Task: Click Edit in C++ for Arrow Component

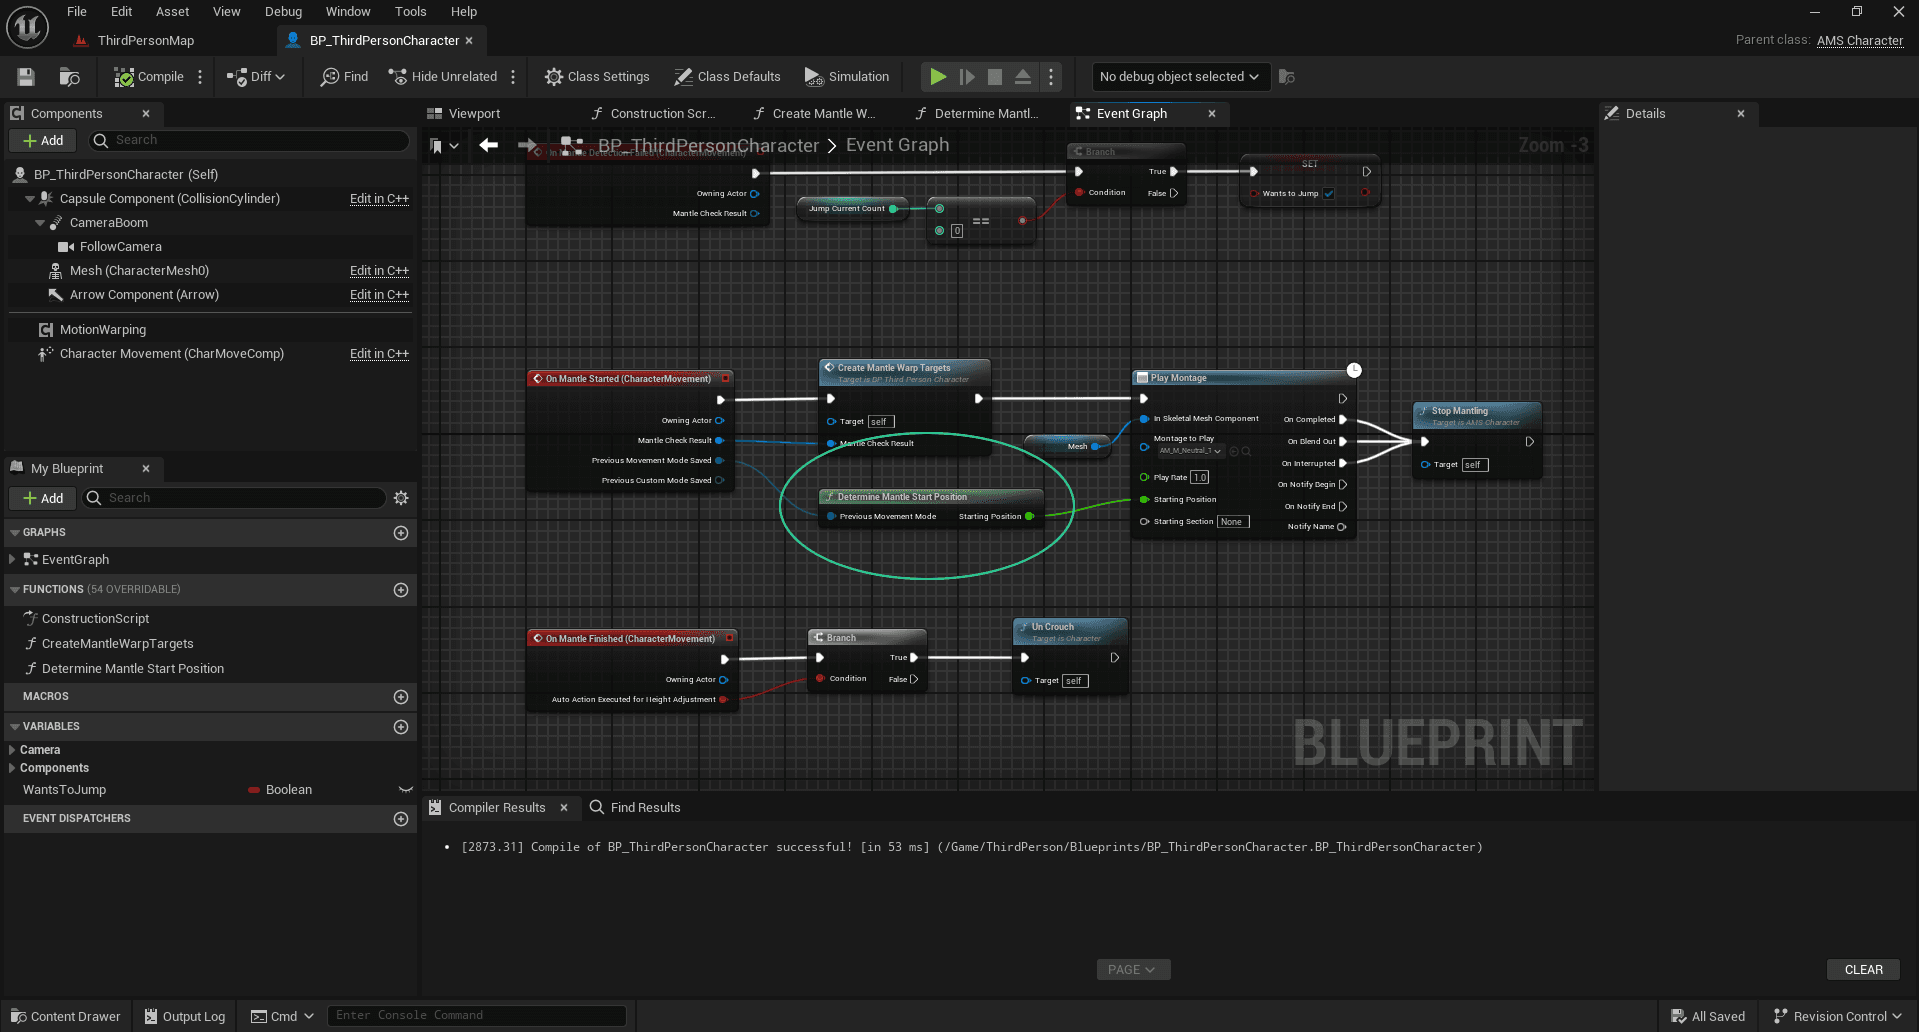Action: click(379, 295)
